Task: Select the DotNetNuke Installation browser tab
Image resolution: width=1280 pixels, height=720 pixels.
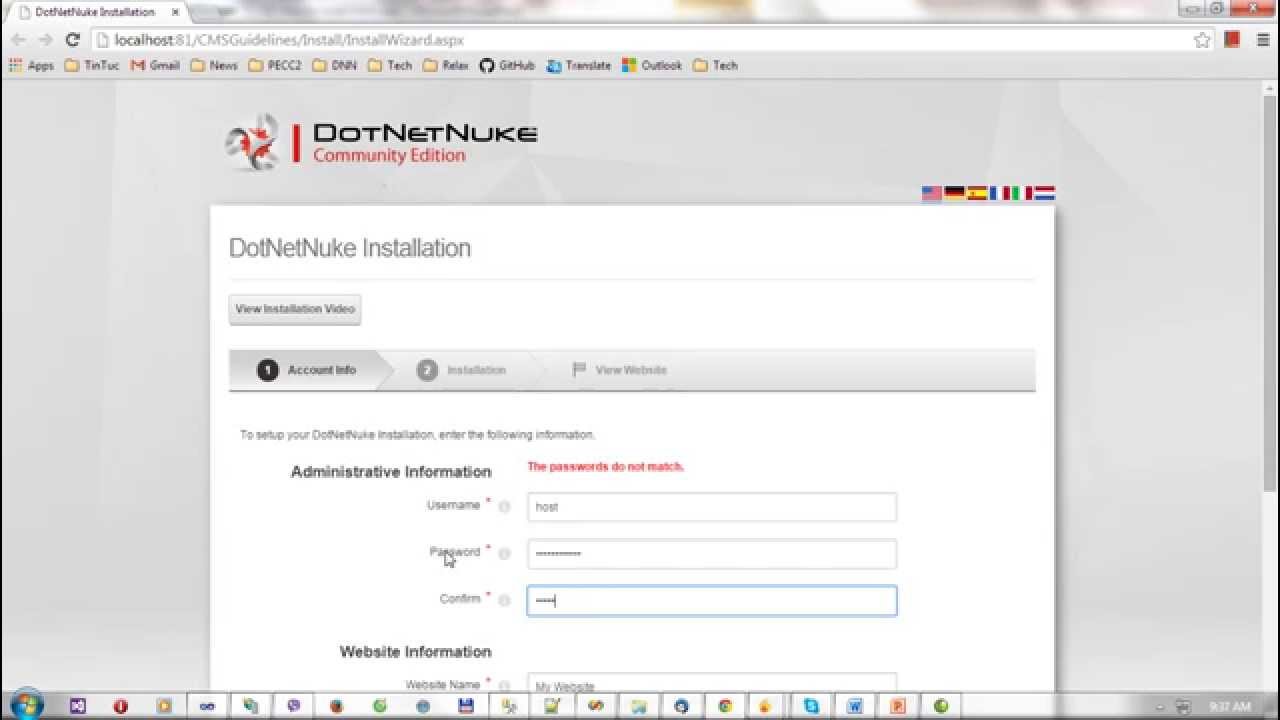Action: pyautogui.click(x=95, y=12)
